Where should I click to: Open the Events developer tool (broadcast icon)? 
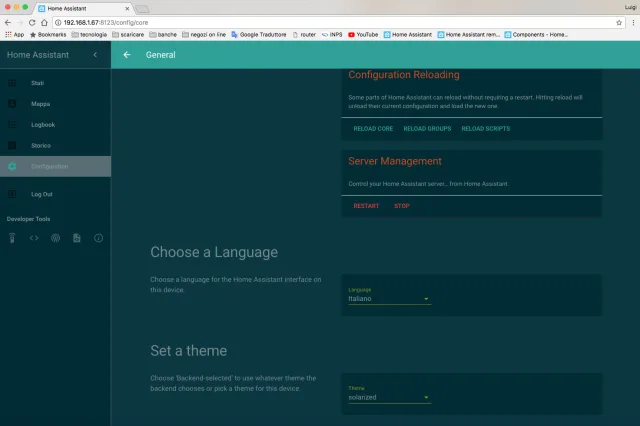click(56, 238)
